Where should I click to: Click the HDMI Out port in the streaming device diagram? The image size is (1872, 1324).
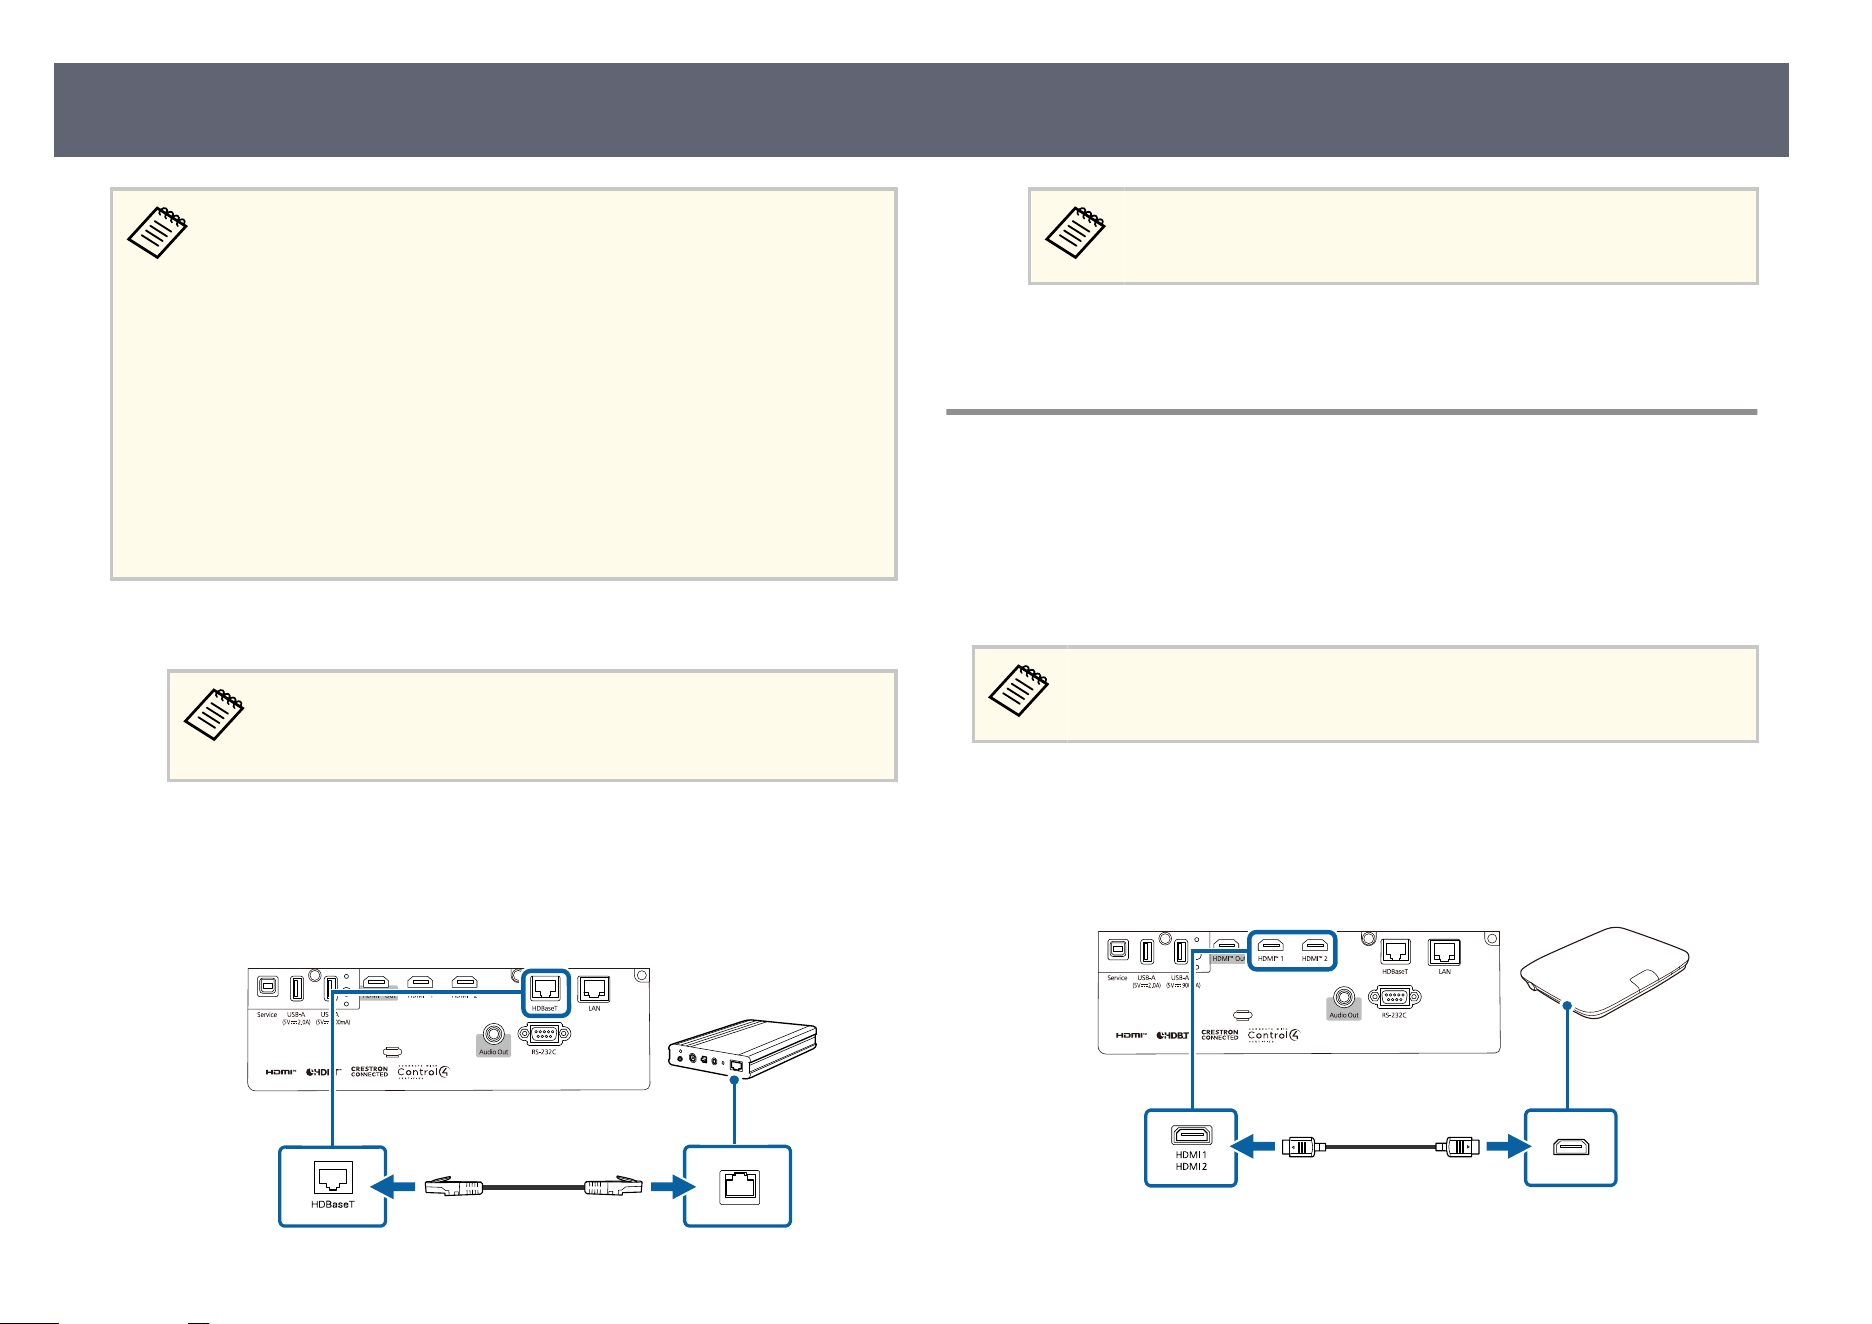click(1226, 944)
